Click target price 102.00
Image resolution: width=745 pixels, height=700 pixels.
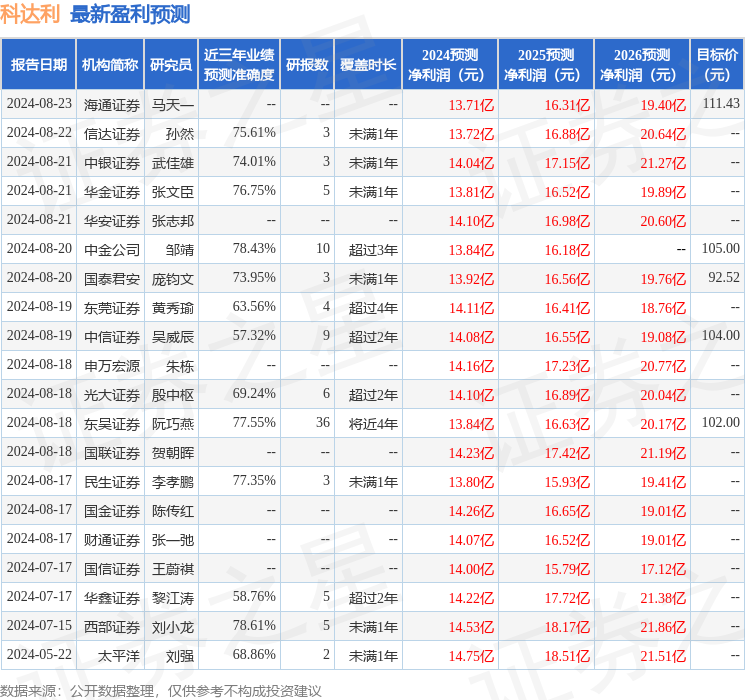pos(721,422)
